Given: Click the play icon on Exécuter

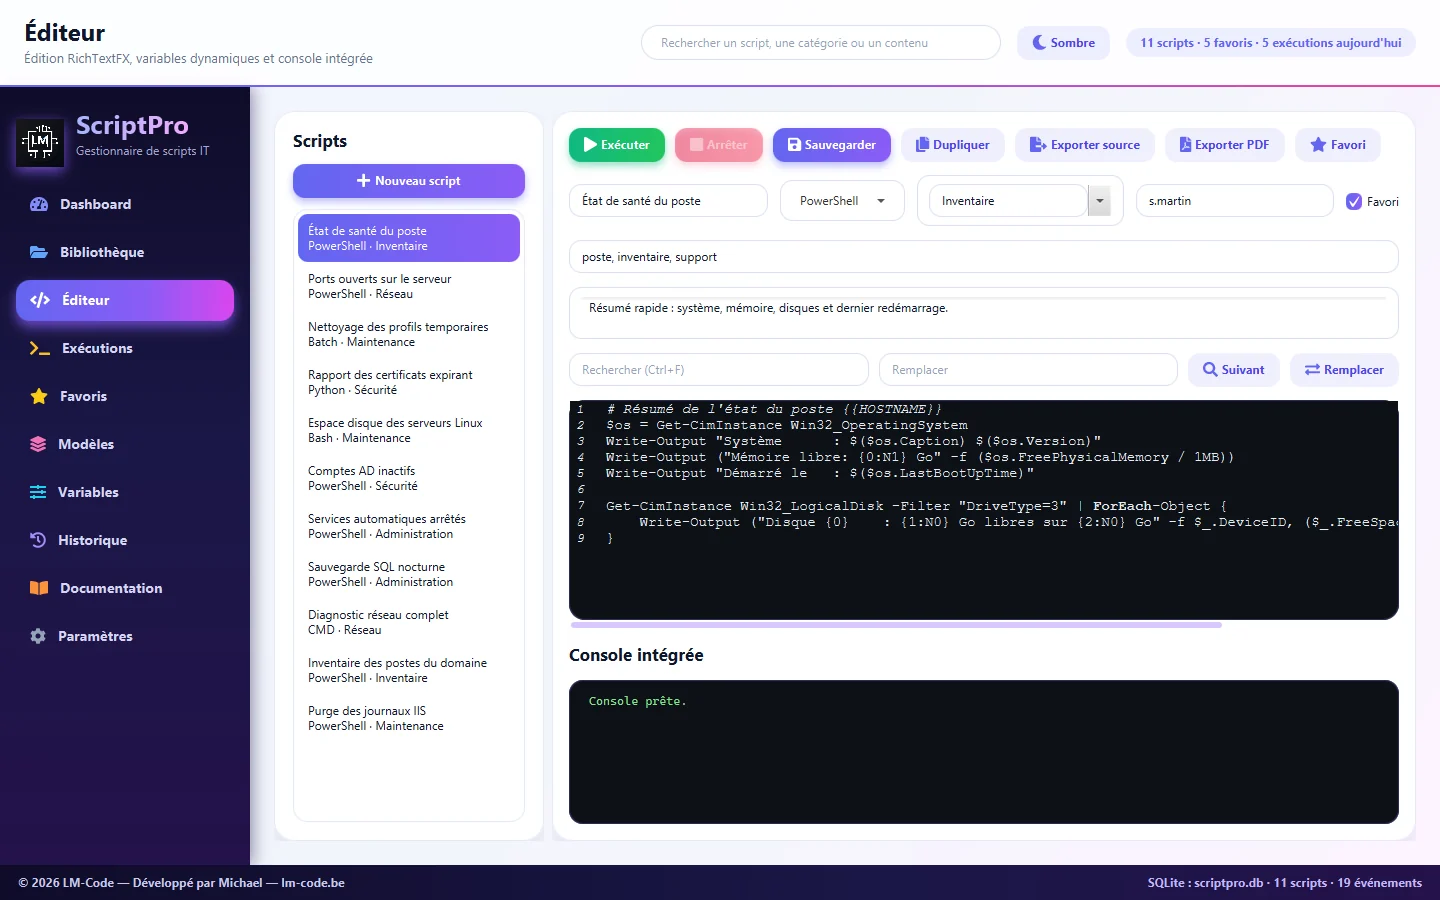Looking at the screenshot, I should (x=590, y=145).
